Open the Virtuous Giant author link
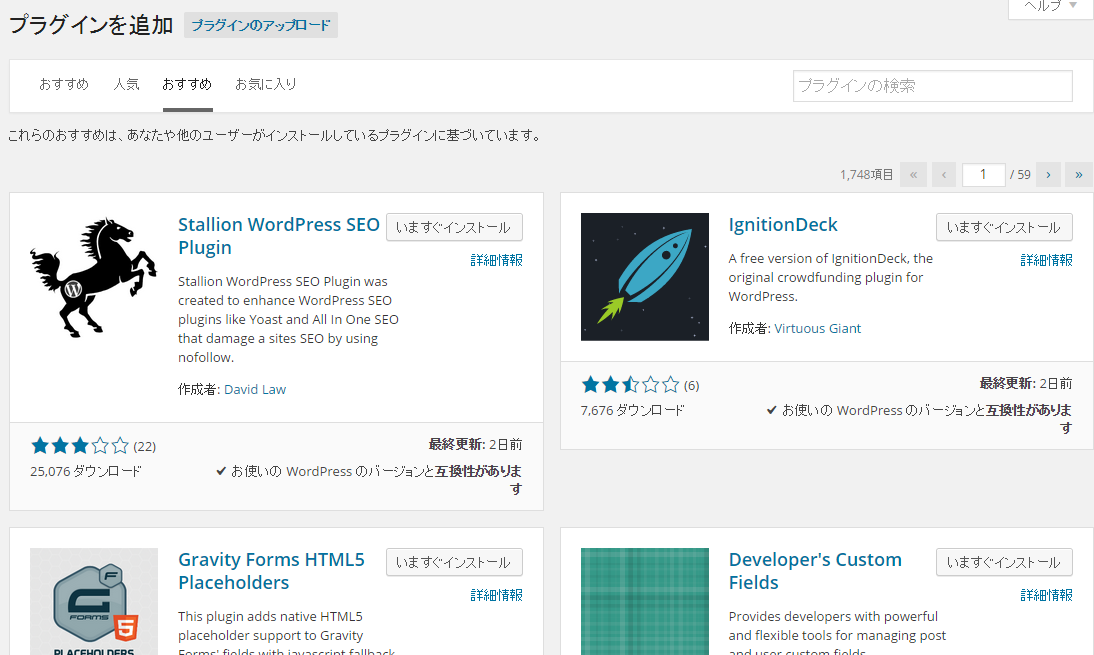This screenshot has width=1094, height=655. point(817,328)
